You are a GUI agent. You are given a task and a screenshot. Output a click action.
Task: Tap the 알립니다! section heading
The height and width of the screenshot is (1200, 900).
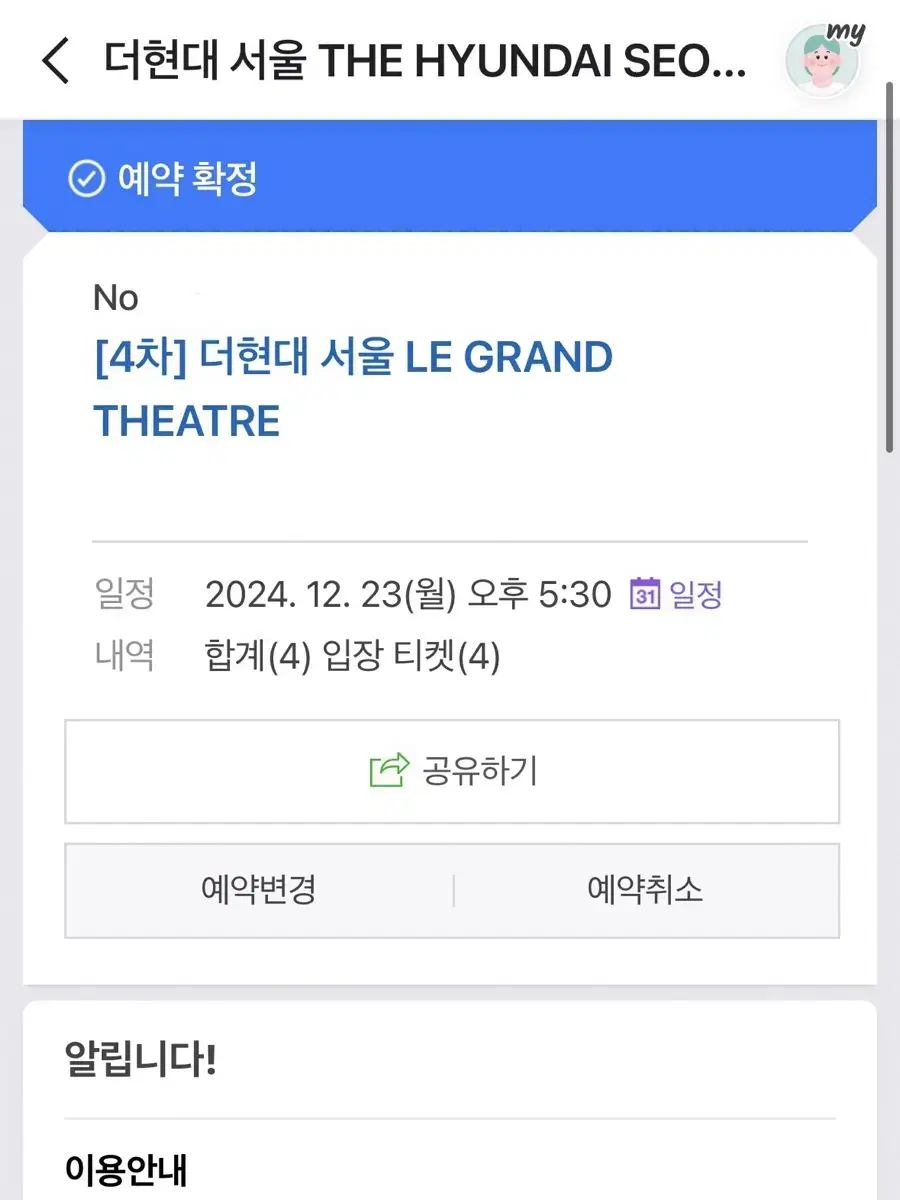click(x=141, y=1058)
